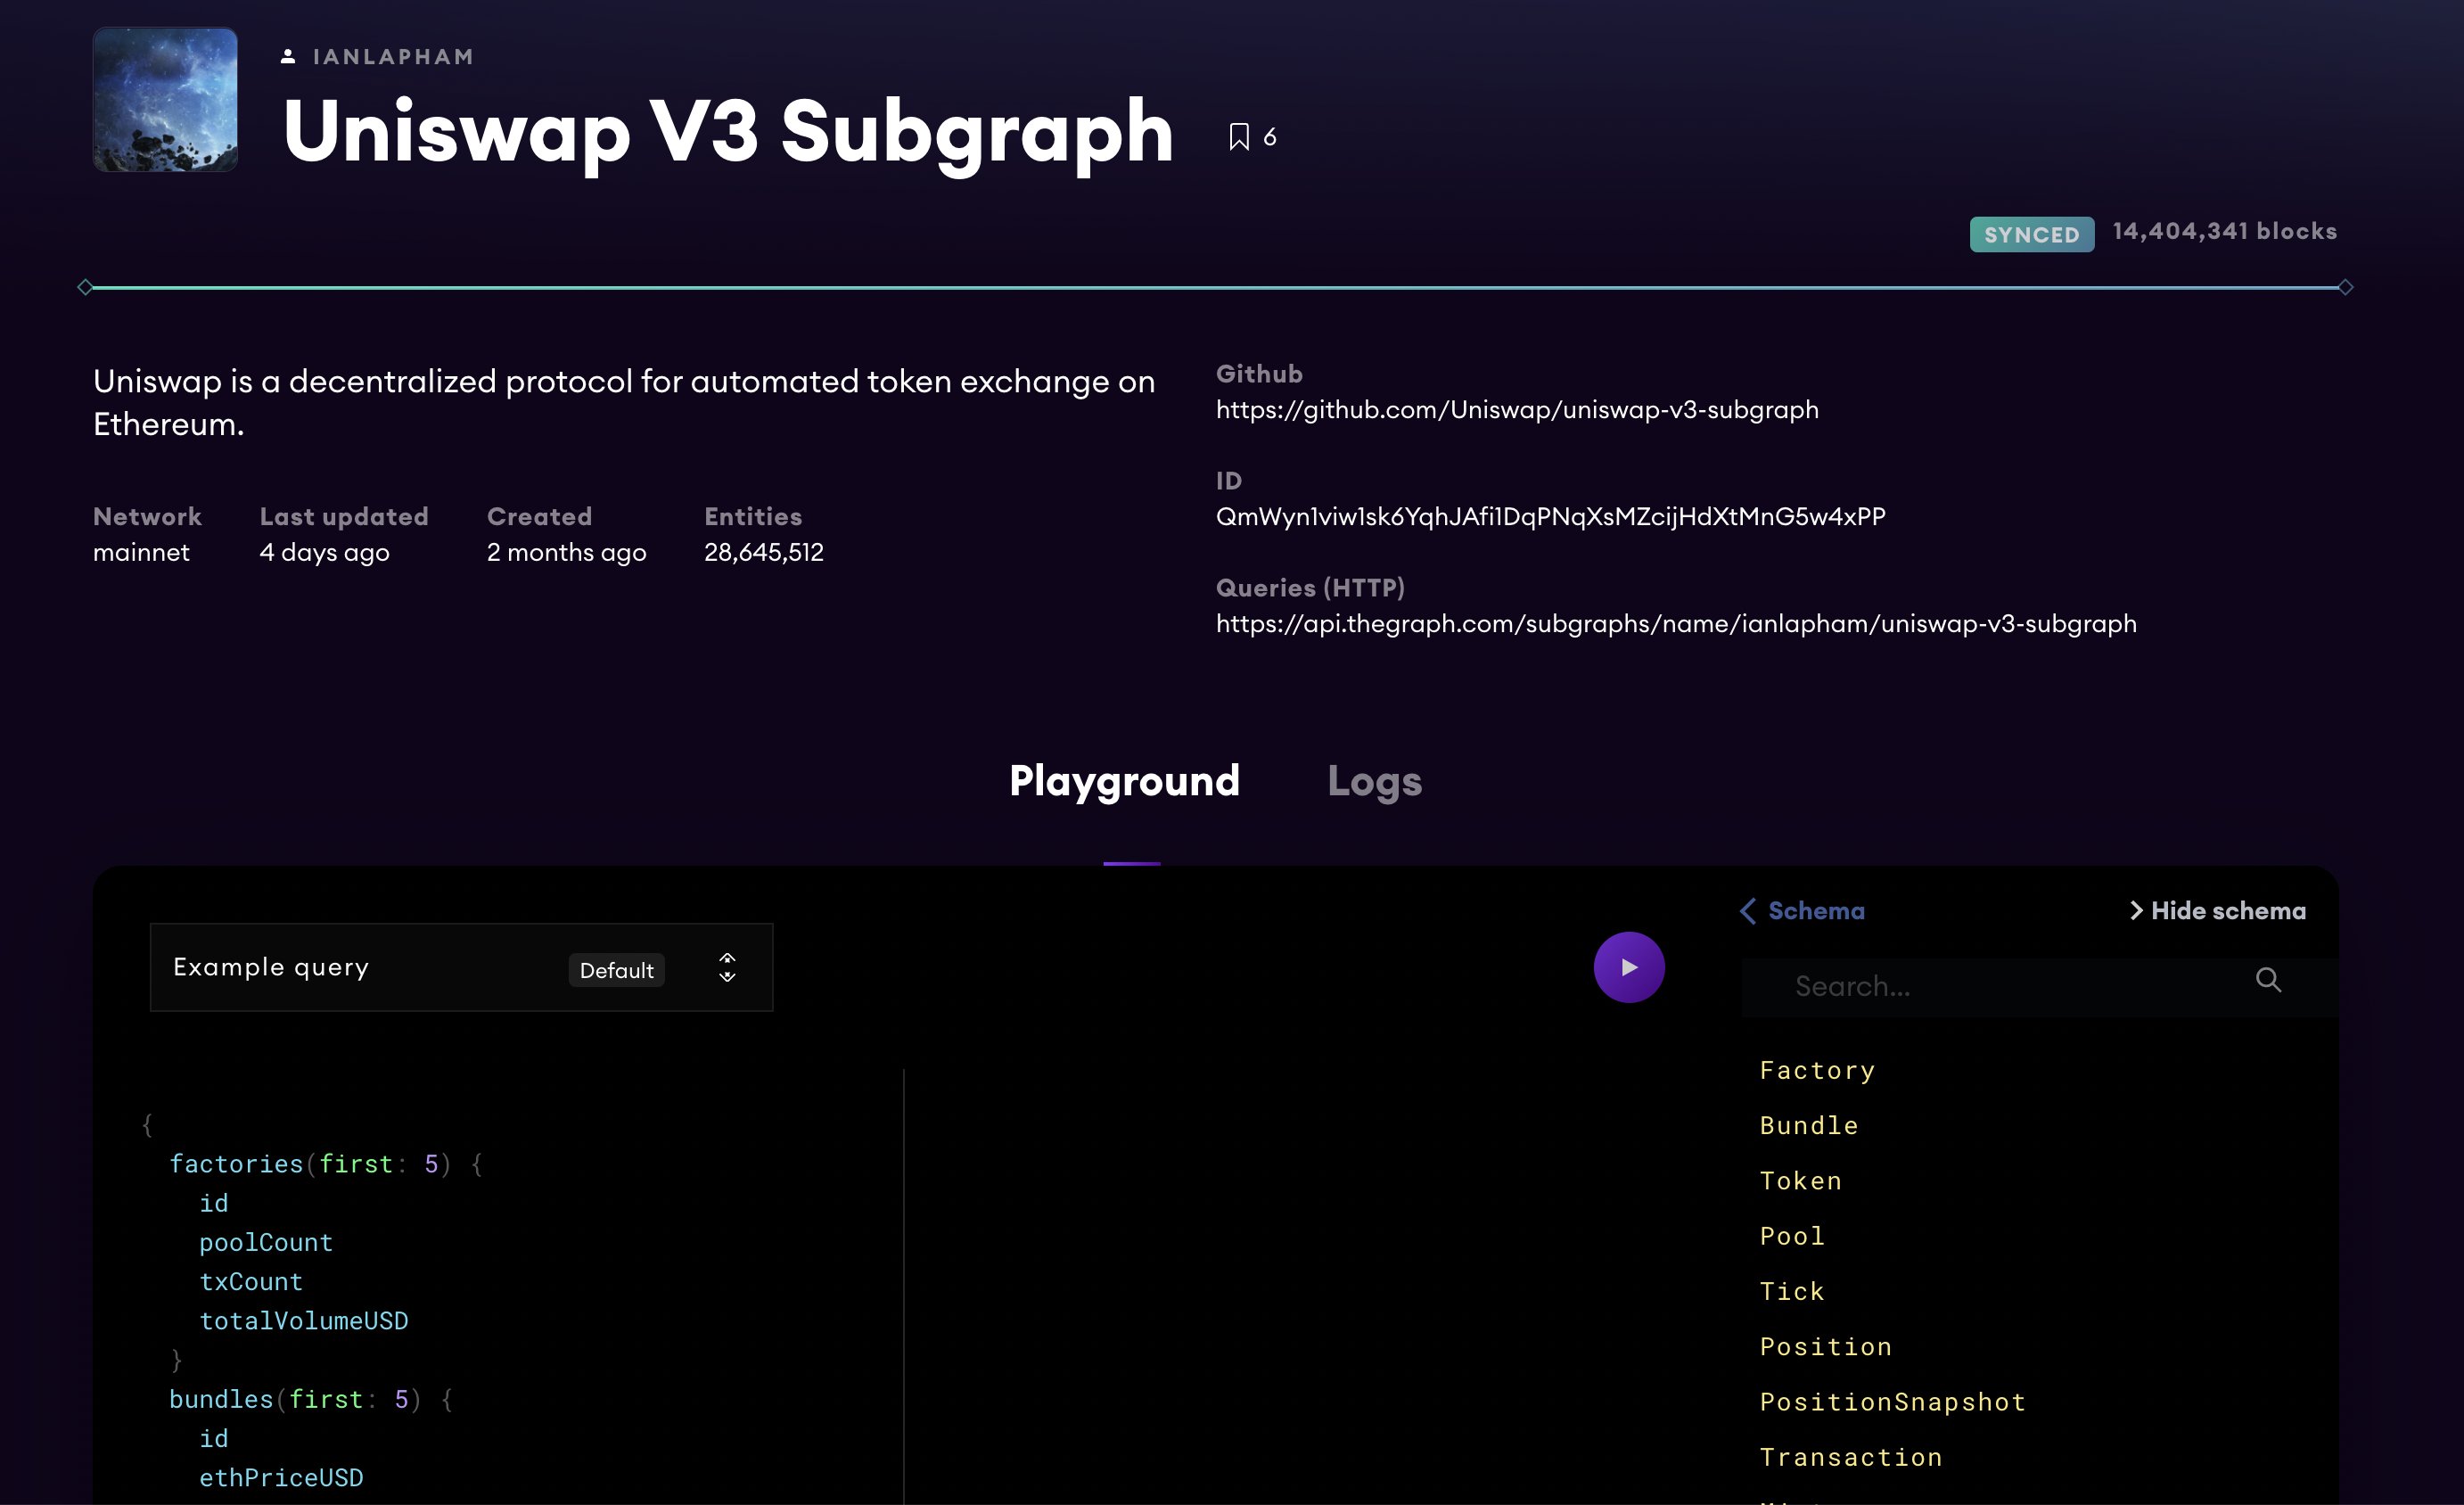Viewport: 2464px width, 1505px height.
Task: Open the Github repository link
Action: pos(1517,410)
